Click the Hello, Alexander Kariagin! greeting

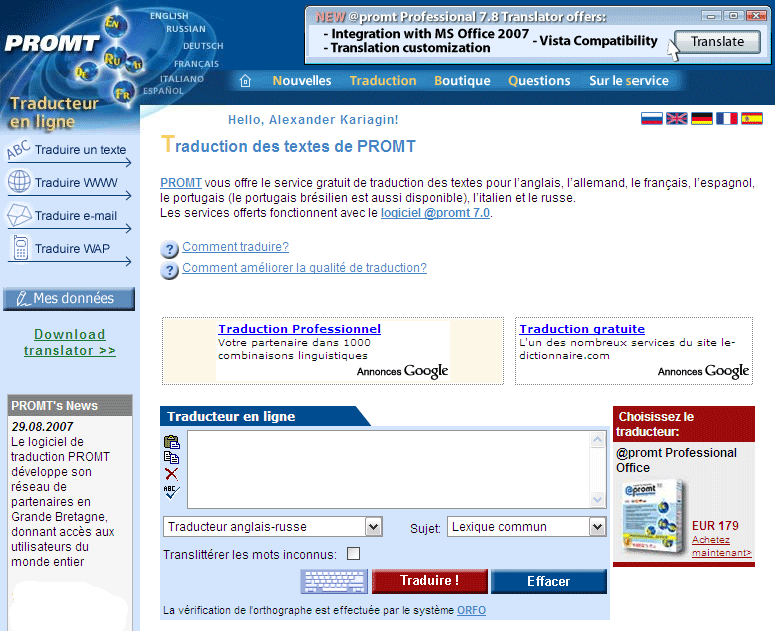(x=313, y=120)
